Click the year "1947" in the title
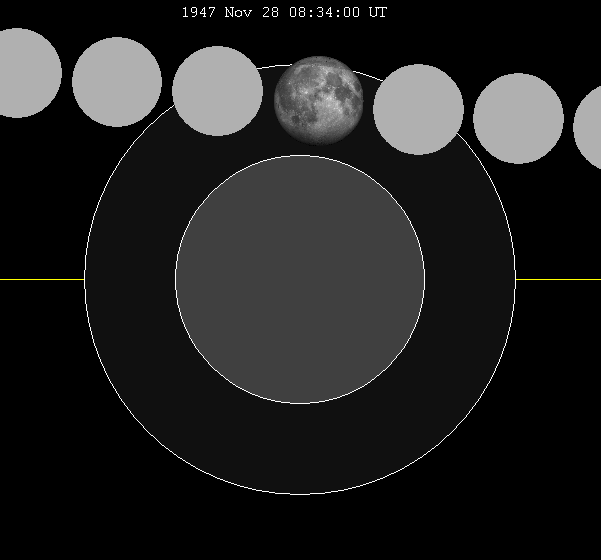 coord(198,13)
